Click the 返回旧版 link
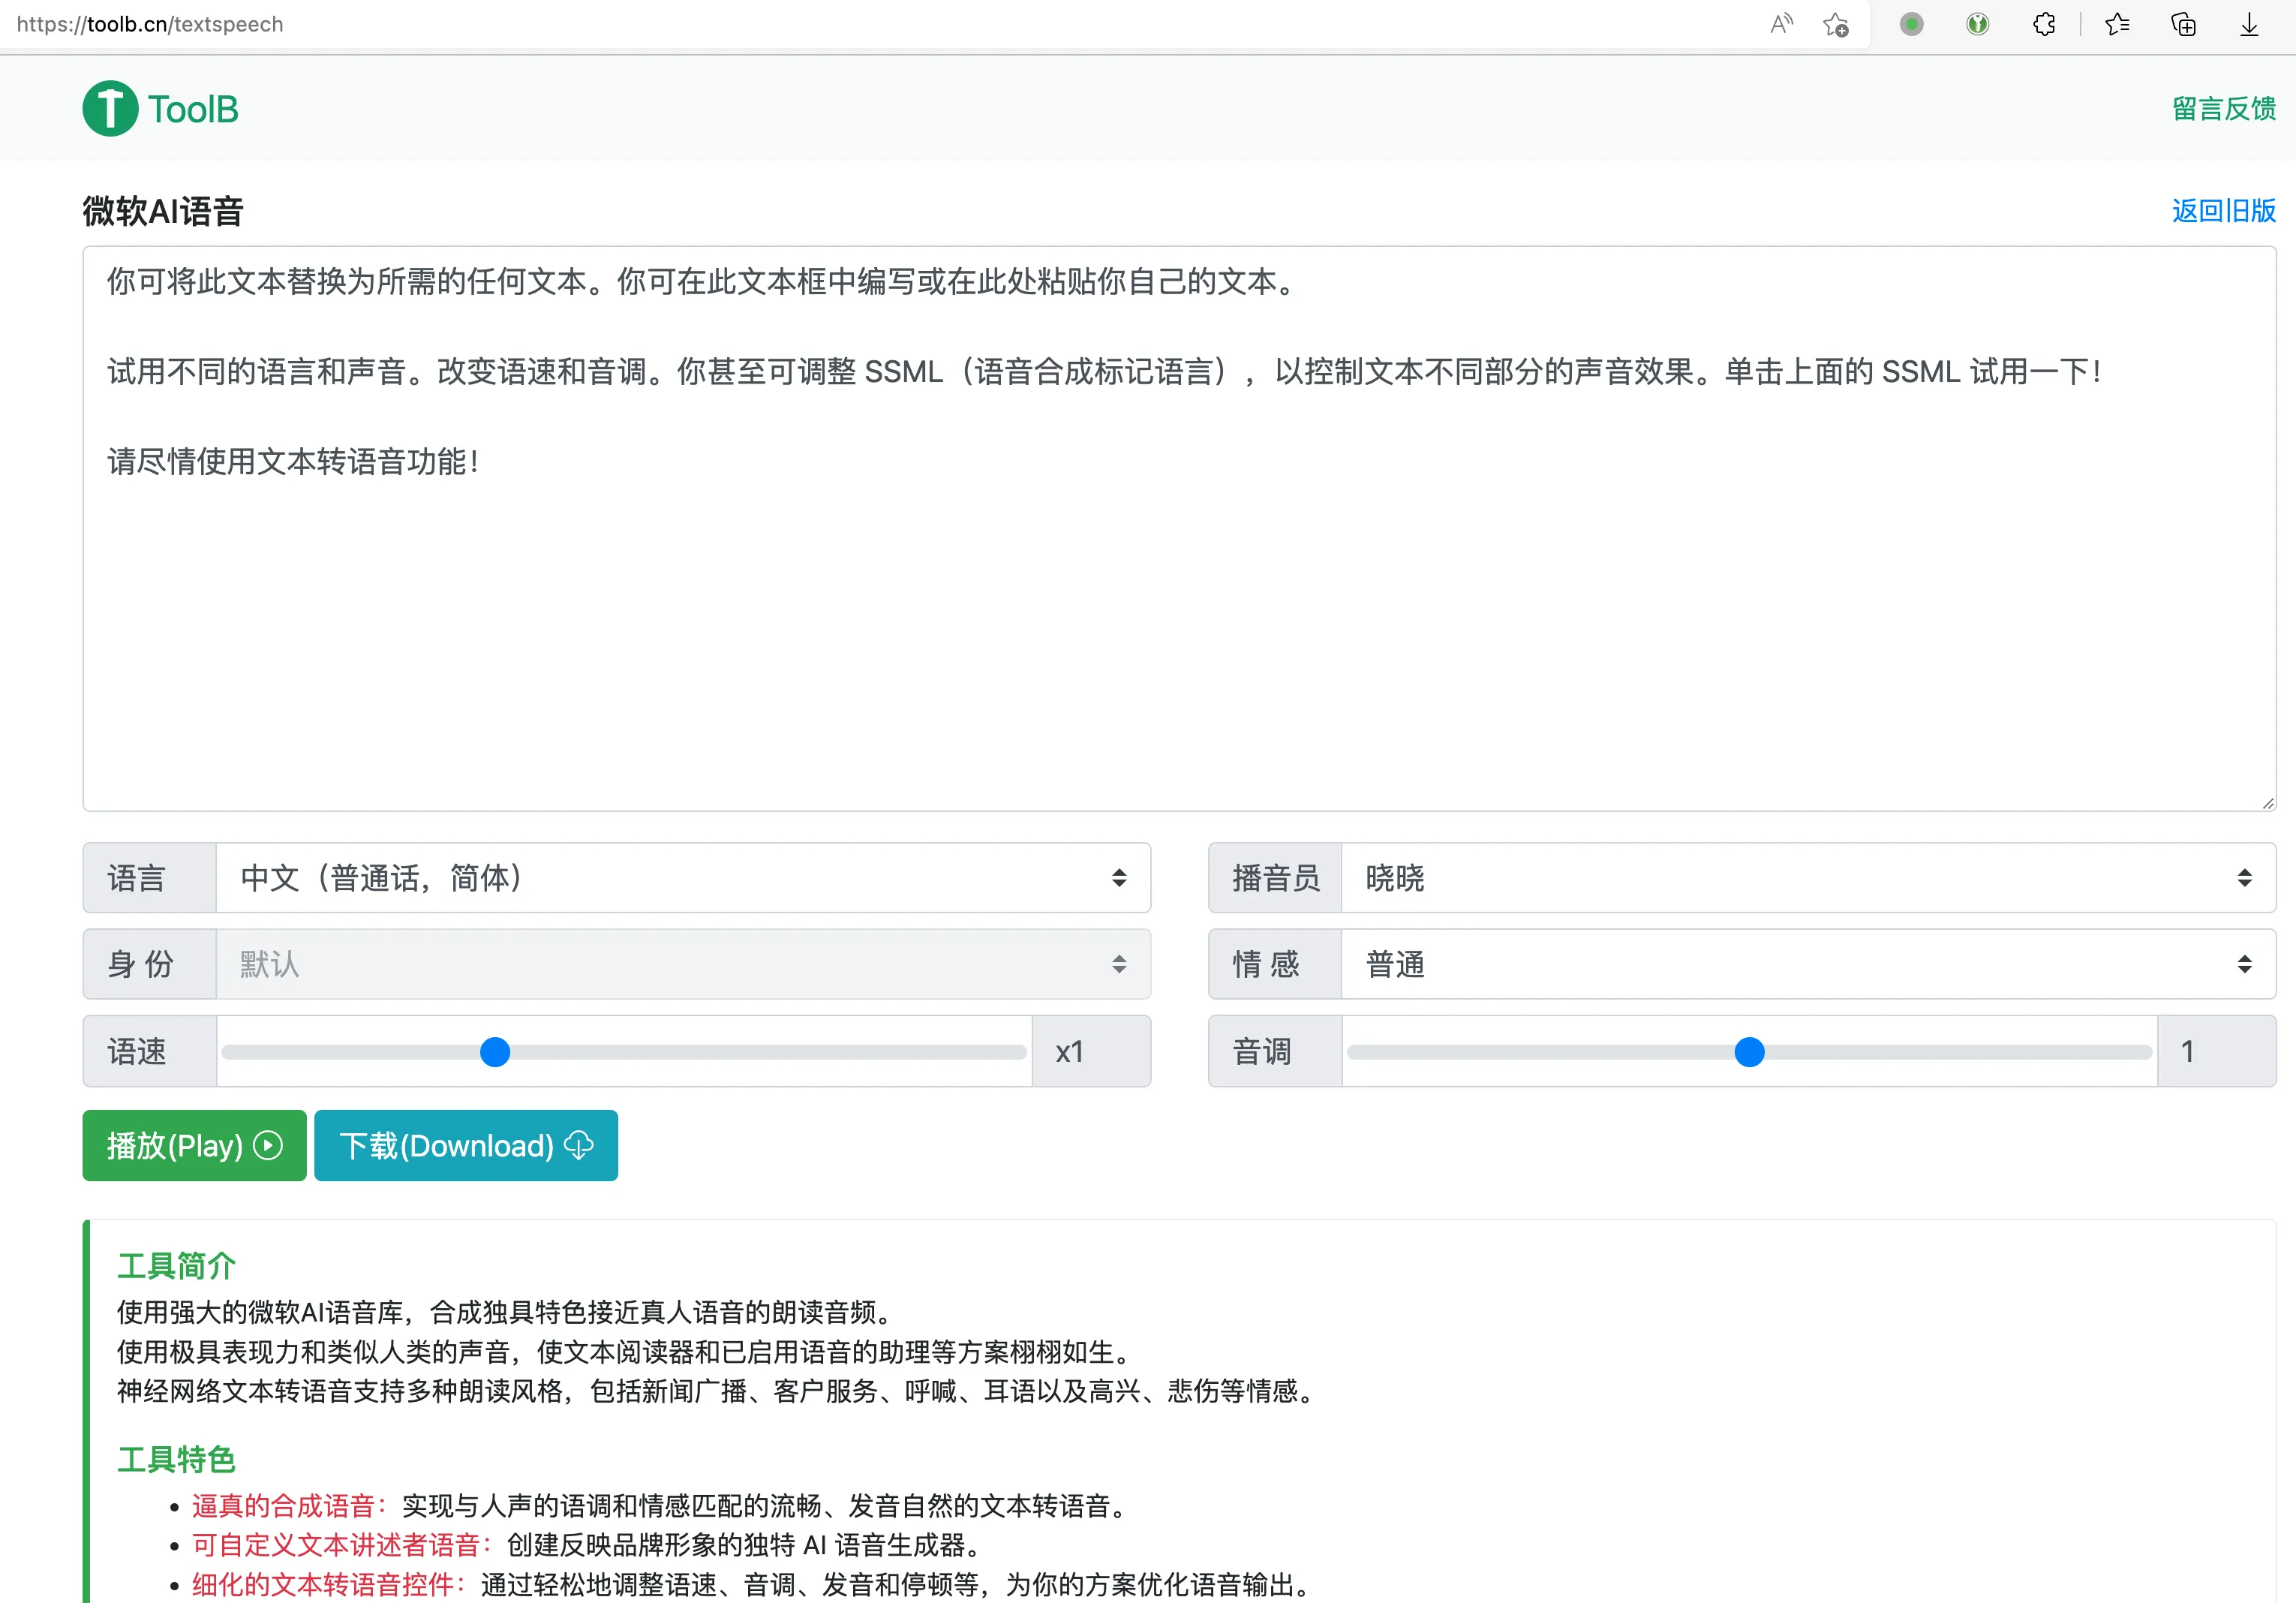 [x=2222, y=211]
